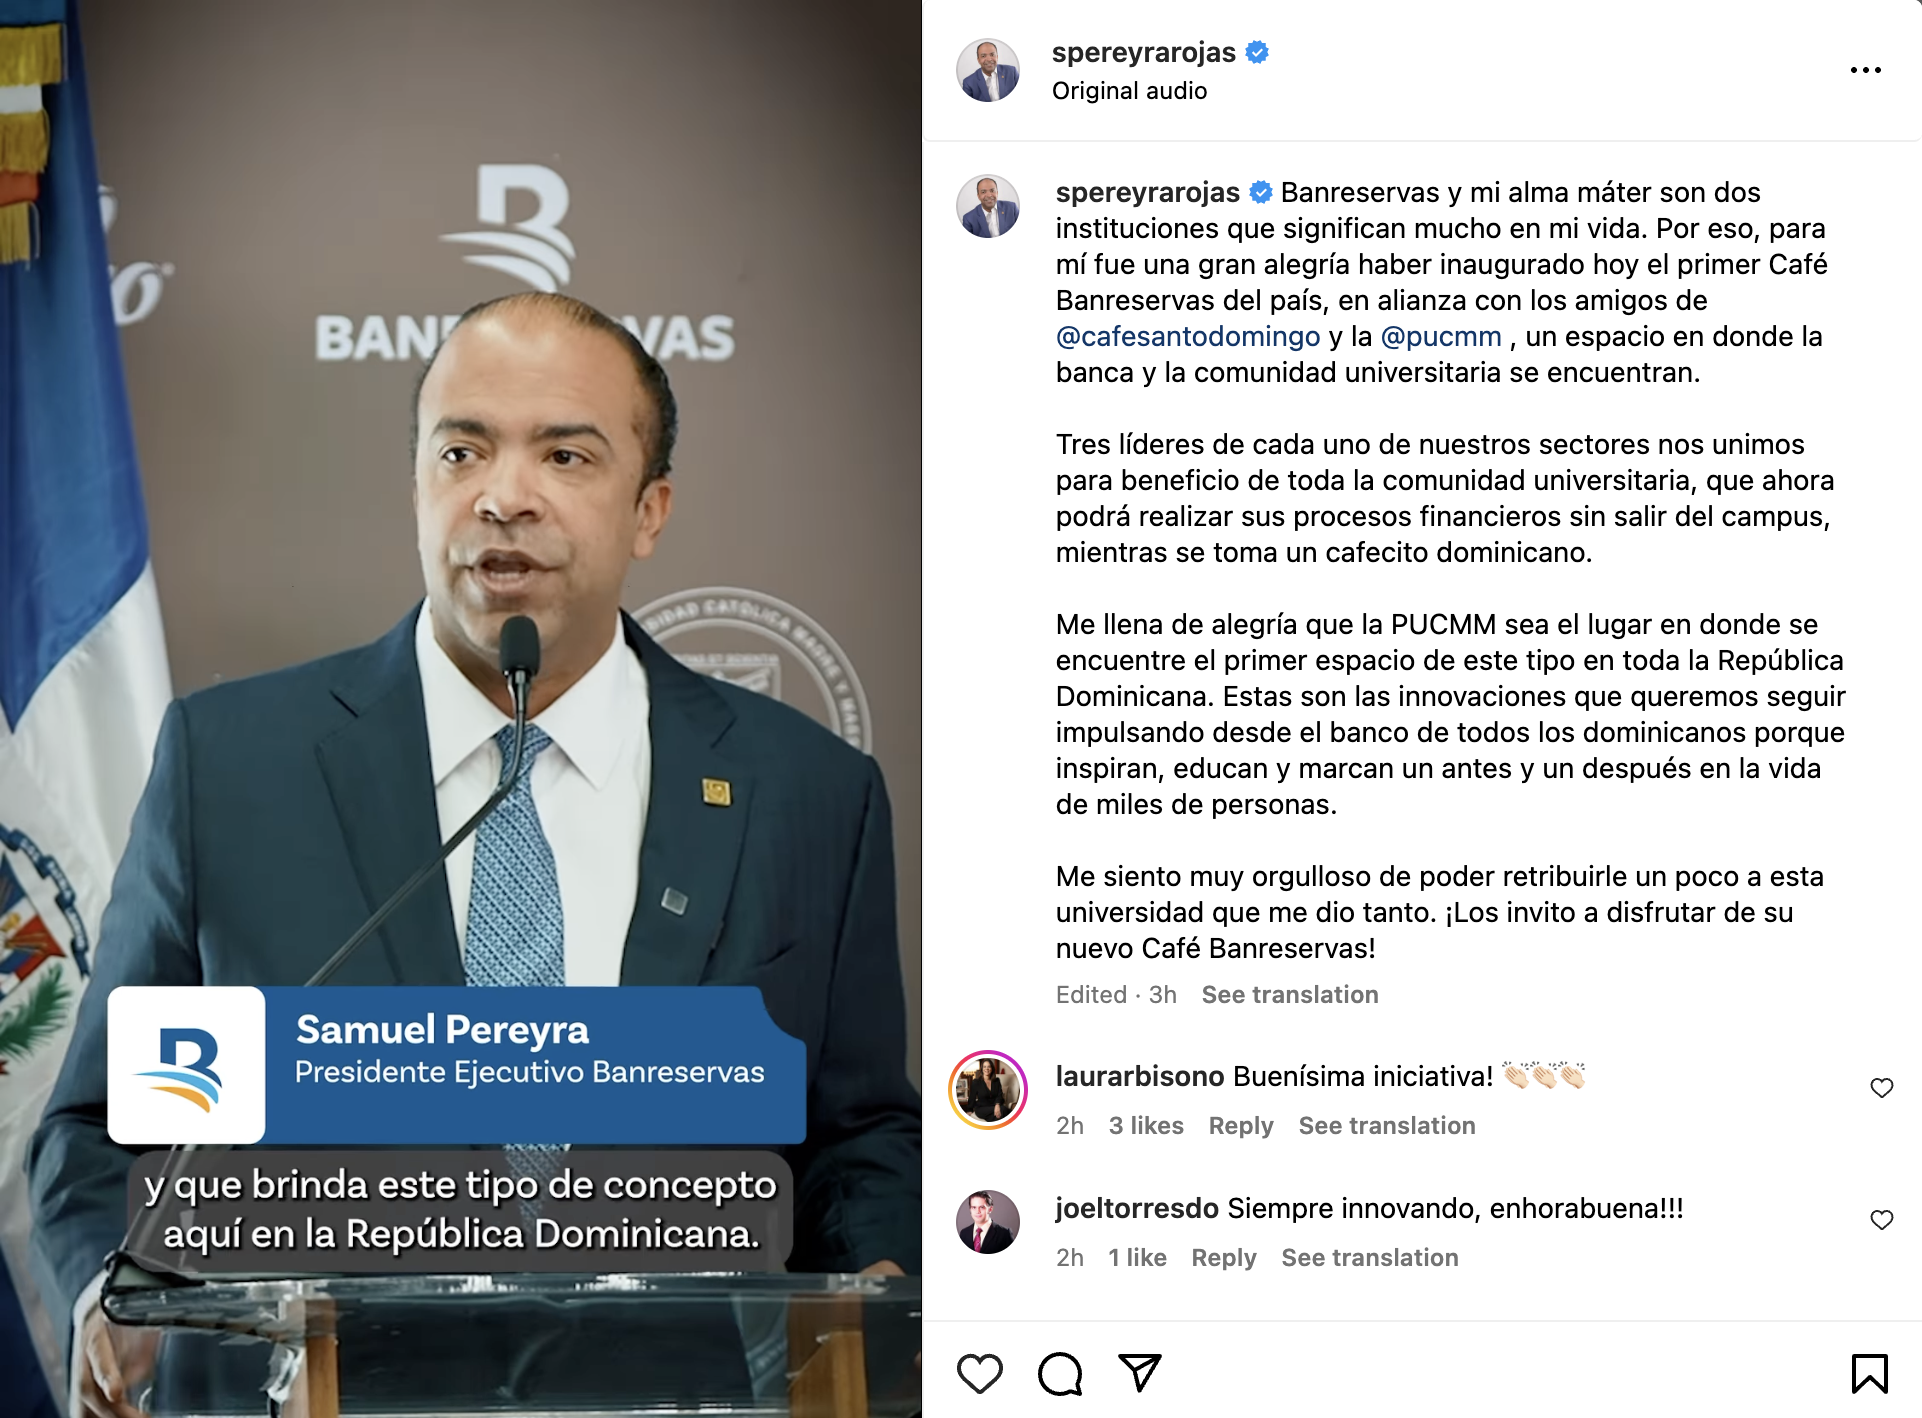
Task: Open joeltorresdo's profile avatar
Action: coord(988,1222)
